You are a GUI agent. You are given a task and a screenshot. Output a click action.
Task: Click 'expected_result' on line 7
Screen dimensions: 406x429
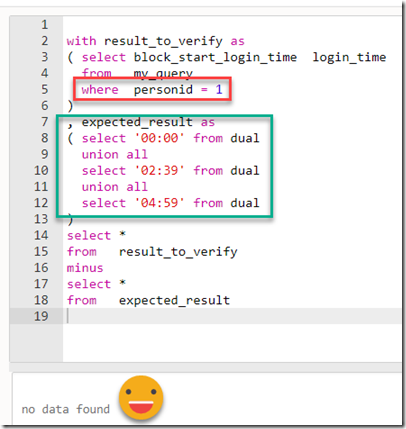coord(137,122)
